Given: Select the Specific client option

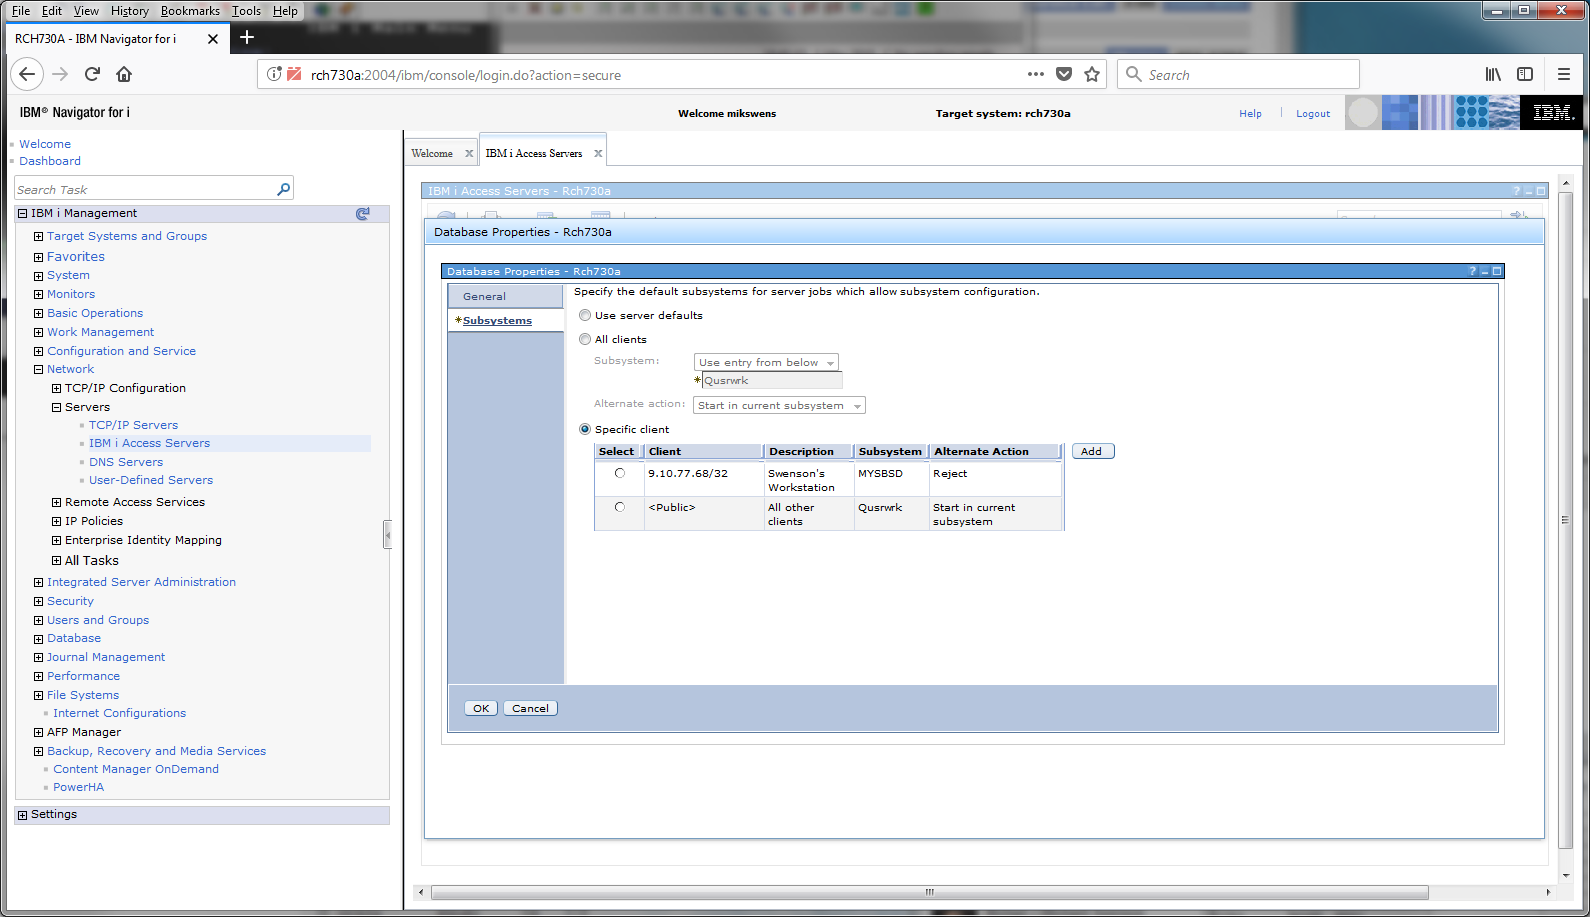Looking at the screenshot, I should click(585, 429).
